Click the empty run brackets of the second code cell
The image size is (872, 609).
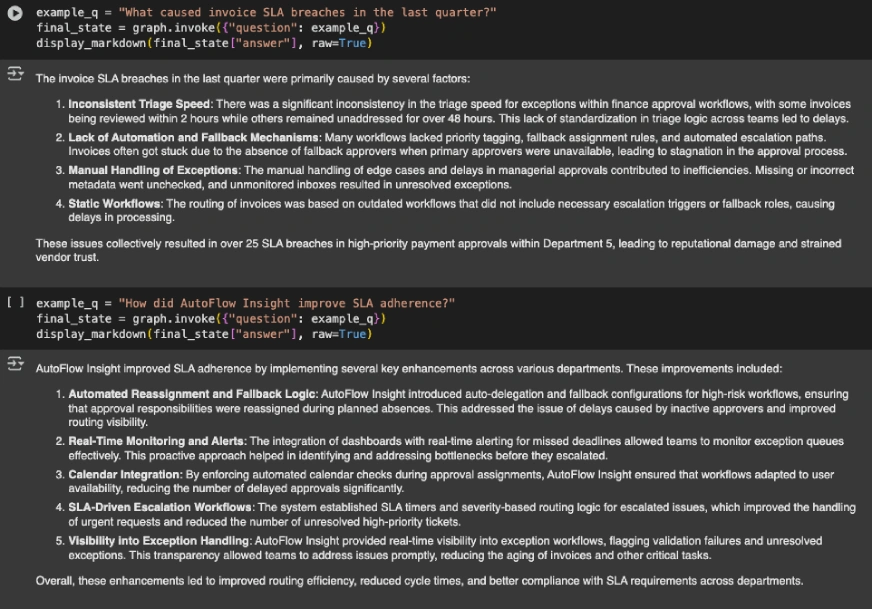pos(15,302)
